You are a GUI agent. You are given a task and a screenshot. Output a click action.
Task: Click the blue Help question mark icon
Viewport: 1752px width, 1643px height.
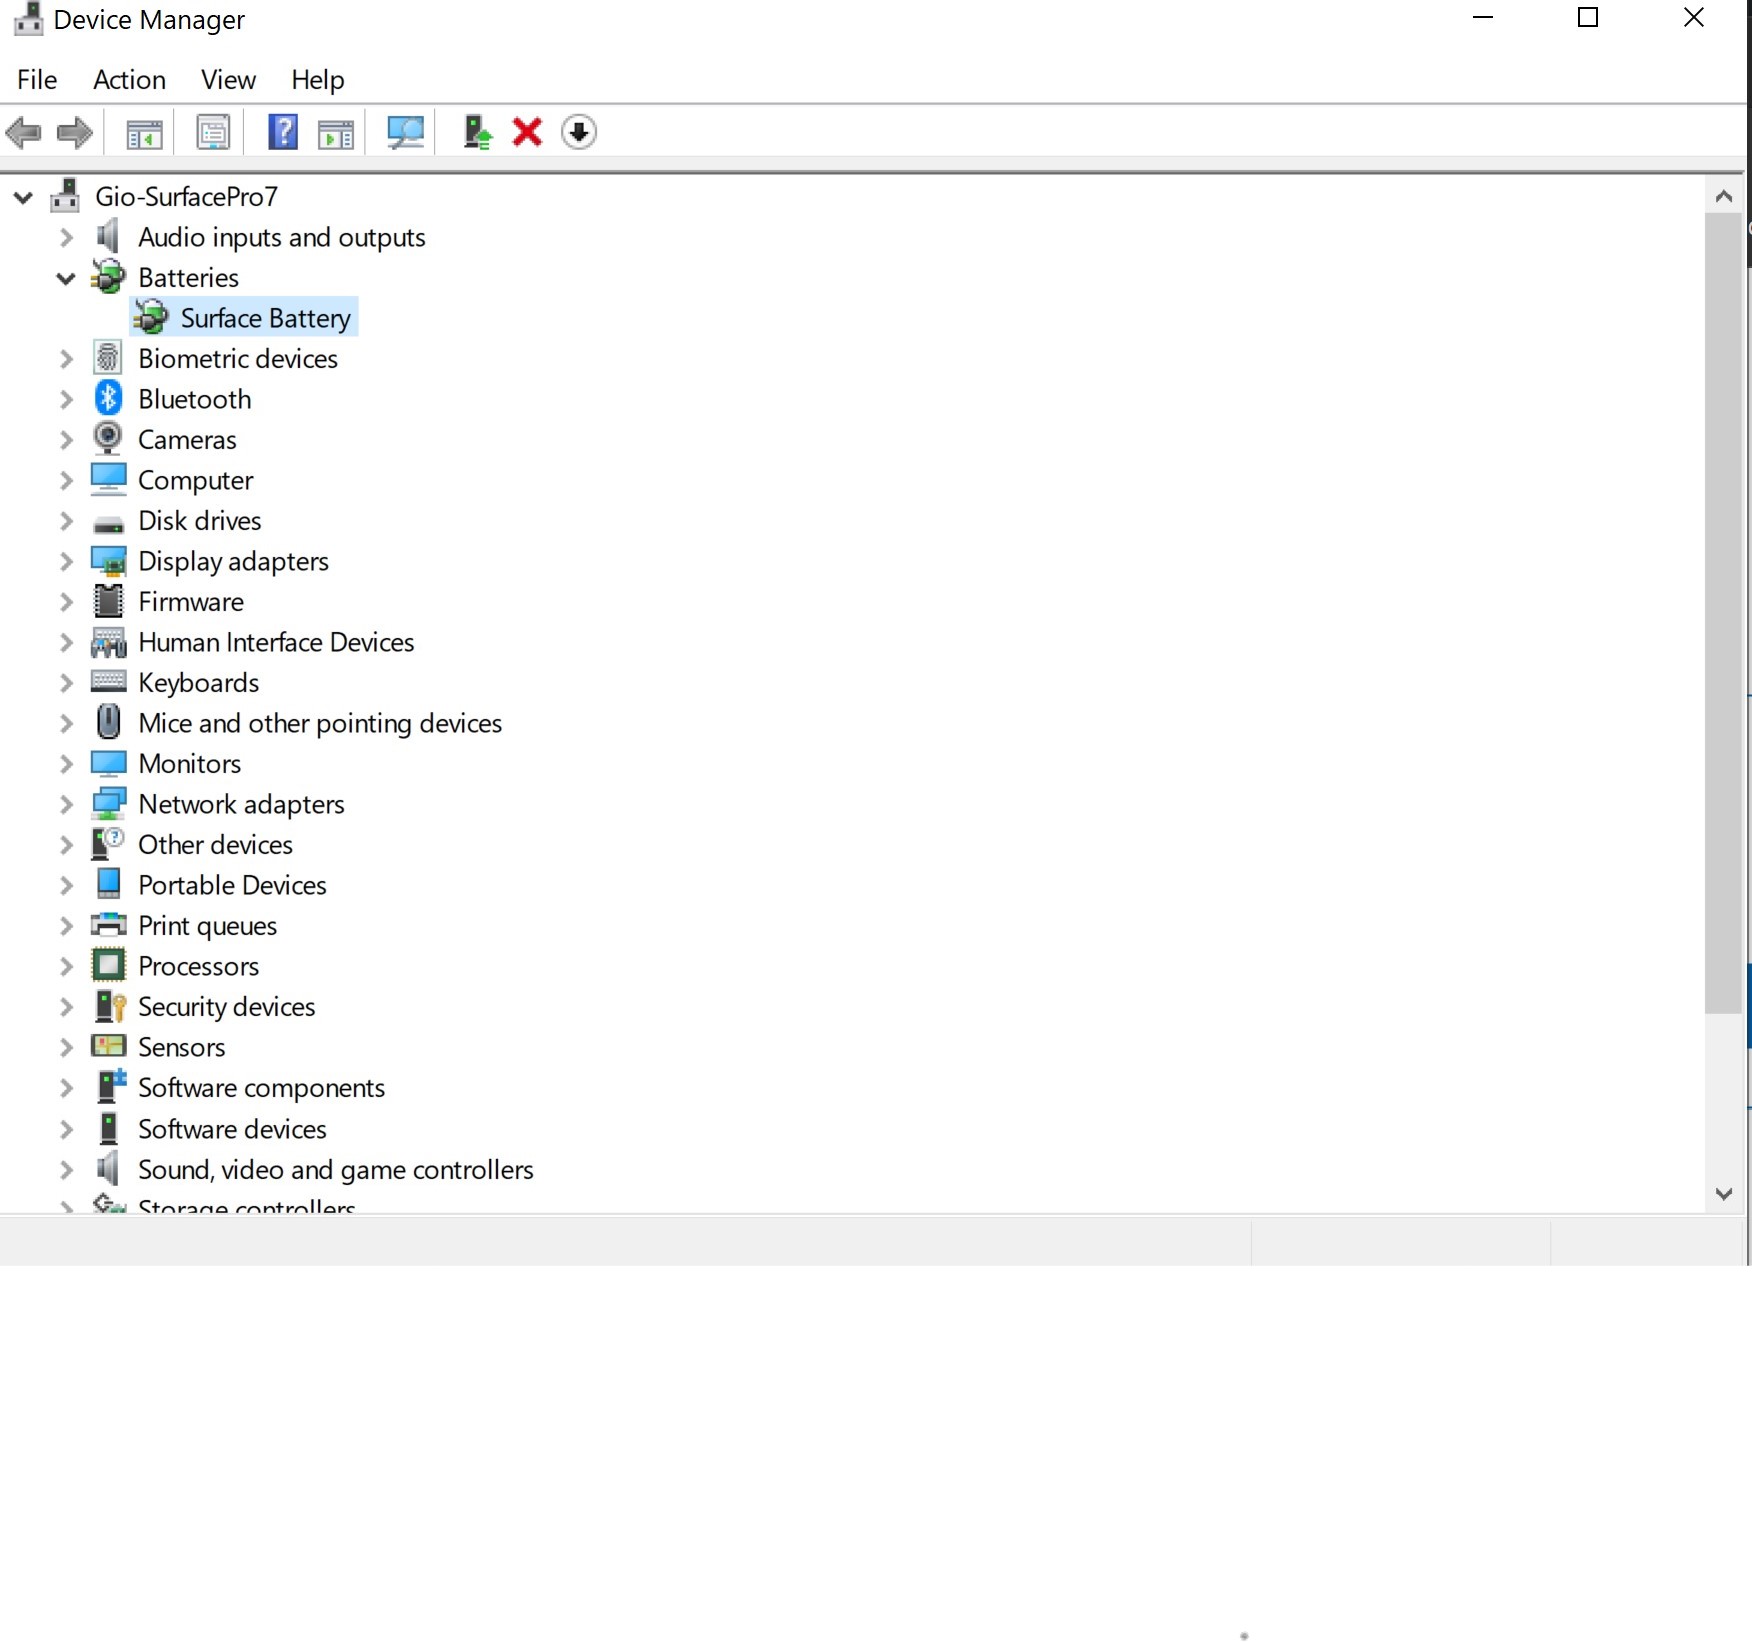[283, 132]
